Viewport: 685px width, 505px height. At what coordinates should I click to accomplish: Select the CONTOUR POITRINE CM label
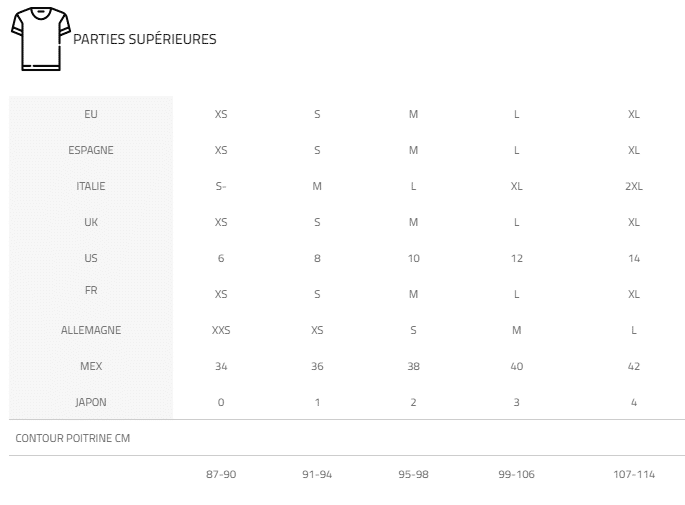point(73,438)
